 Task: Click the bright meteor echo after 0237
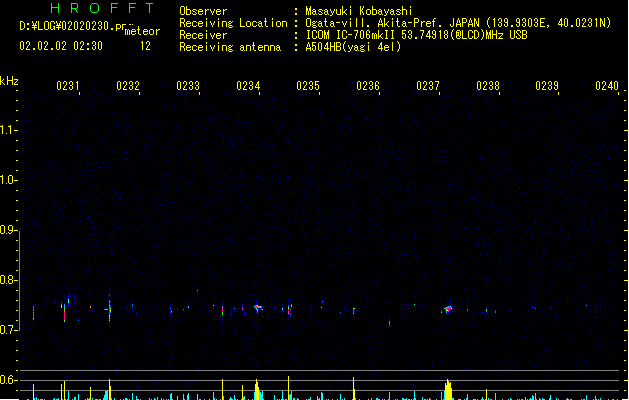(x=448, y=309)
